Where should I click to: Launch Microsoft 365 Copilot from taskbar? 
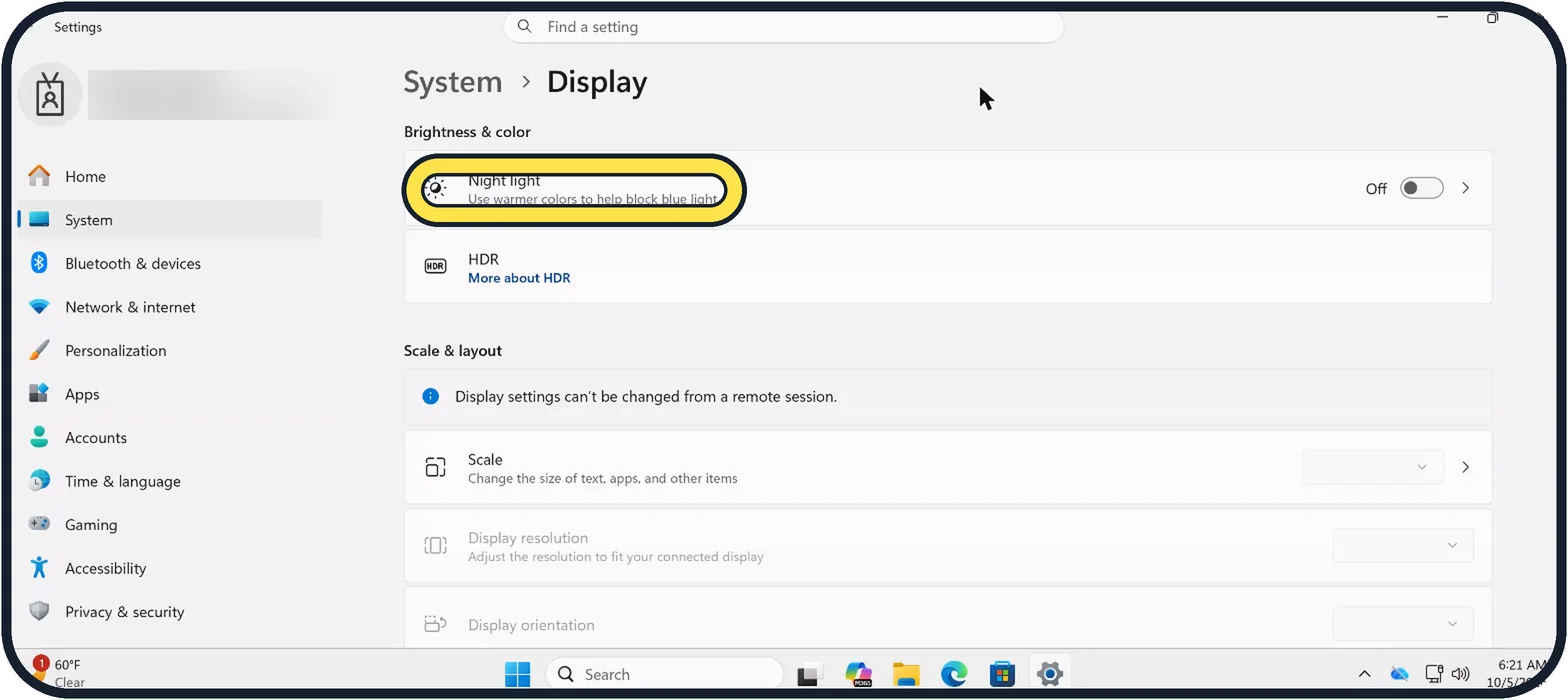[x=858, y=675]
